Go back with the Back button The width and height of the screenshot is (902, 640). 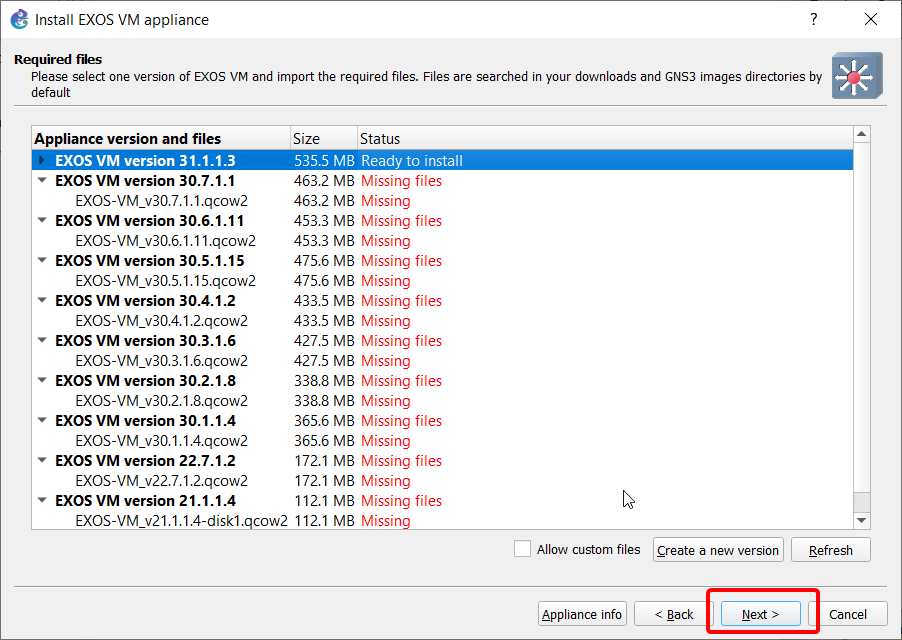tap(674, 614)
